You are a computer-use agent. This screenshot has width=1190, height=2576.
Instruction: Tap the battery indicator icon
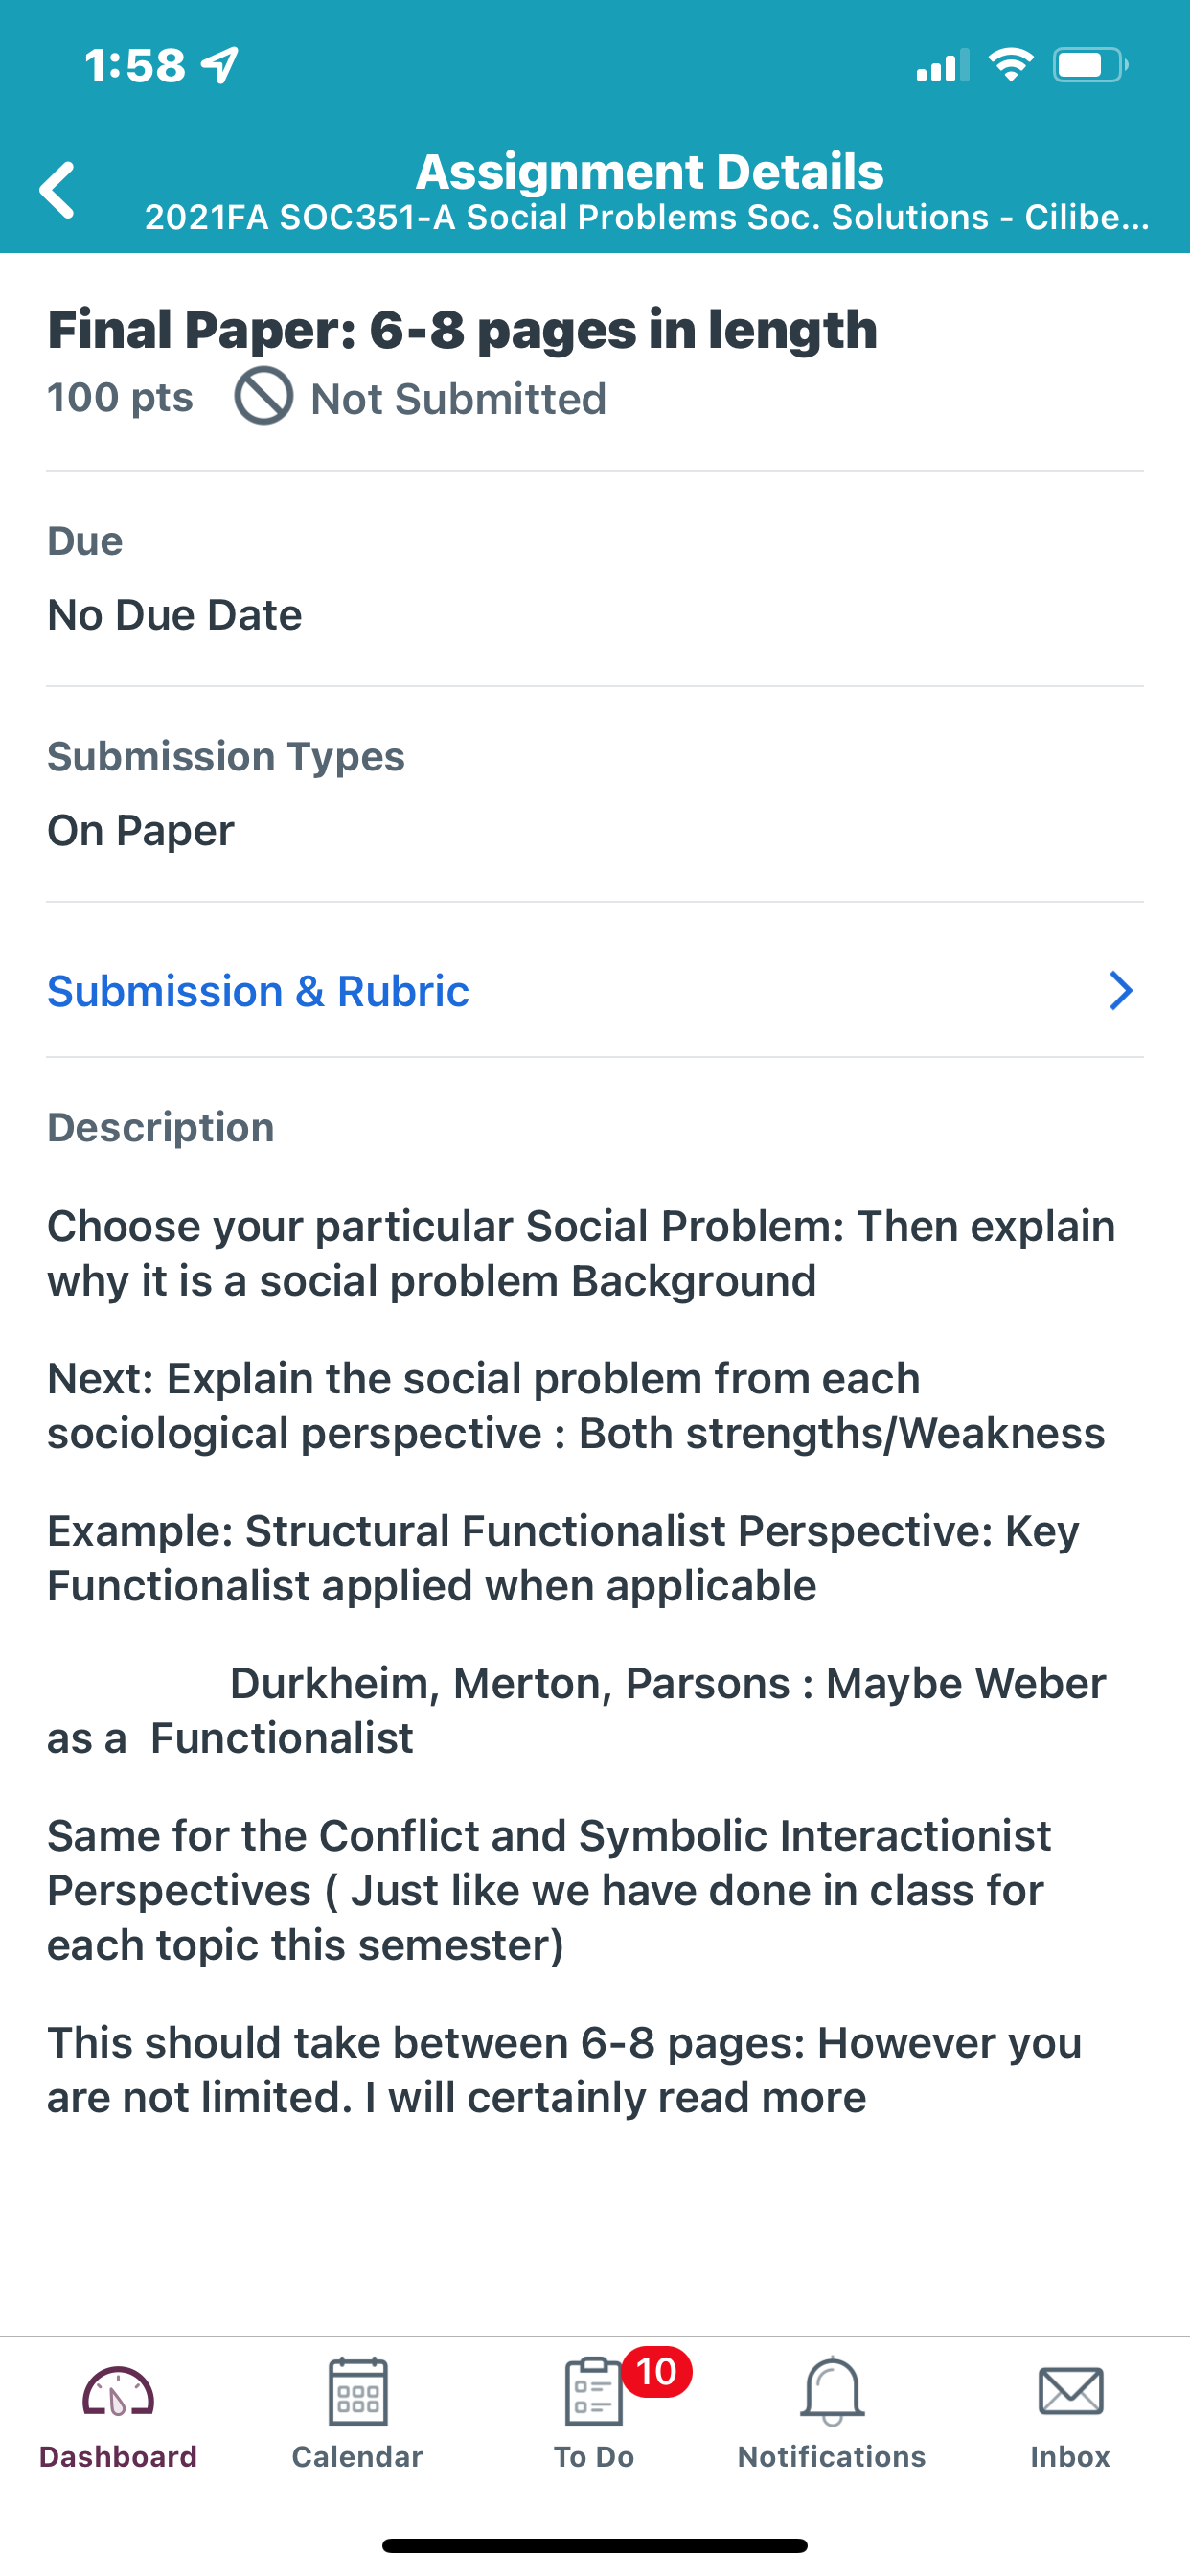coord(1090,66)
